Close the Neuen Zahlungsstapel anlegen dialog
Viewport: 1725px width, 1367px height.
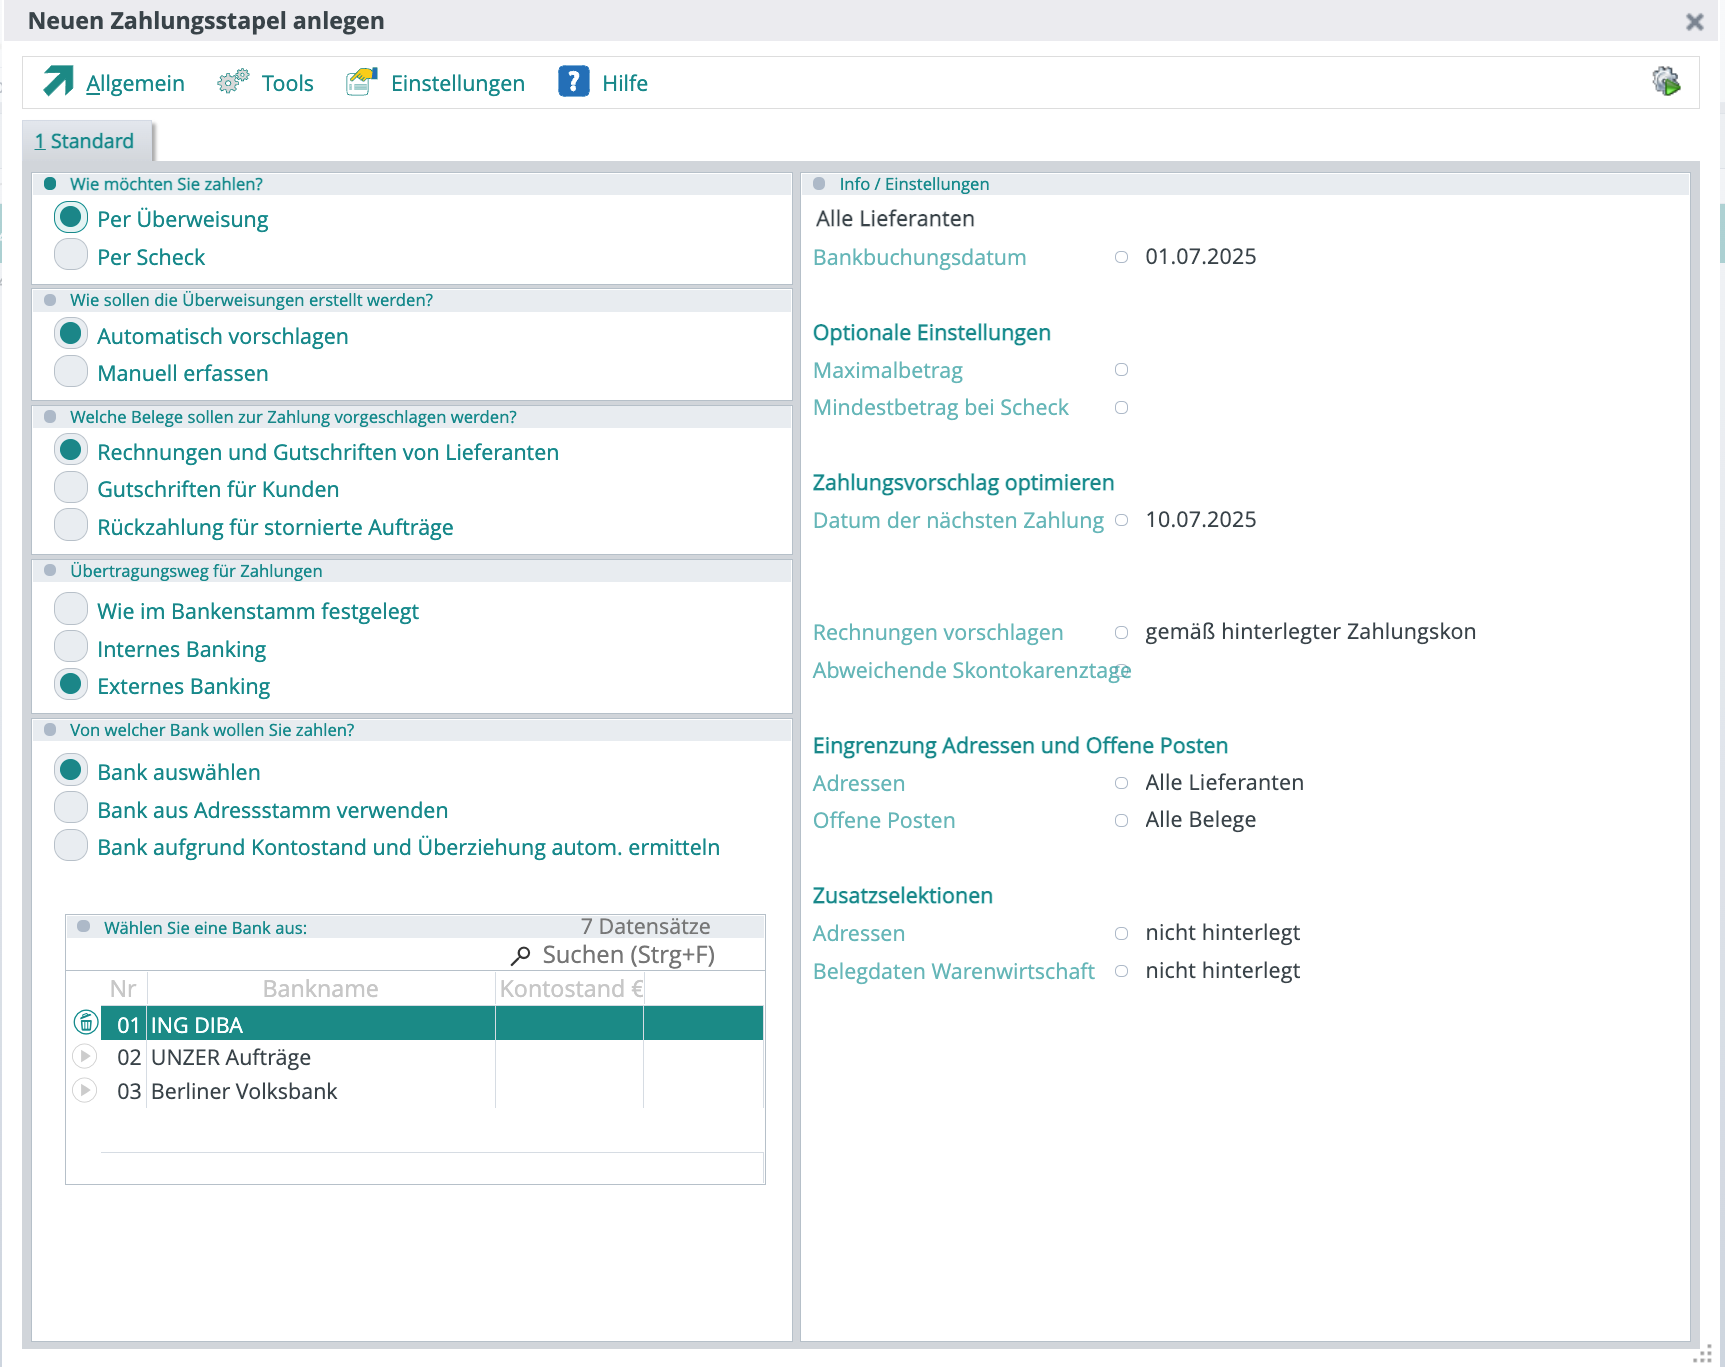coord(1694,21)
